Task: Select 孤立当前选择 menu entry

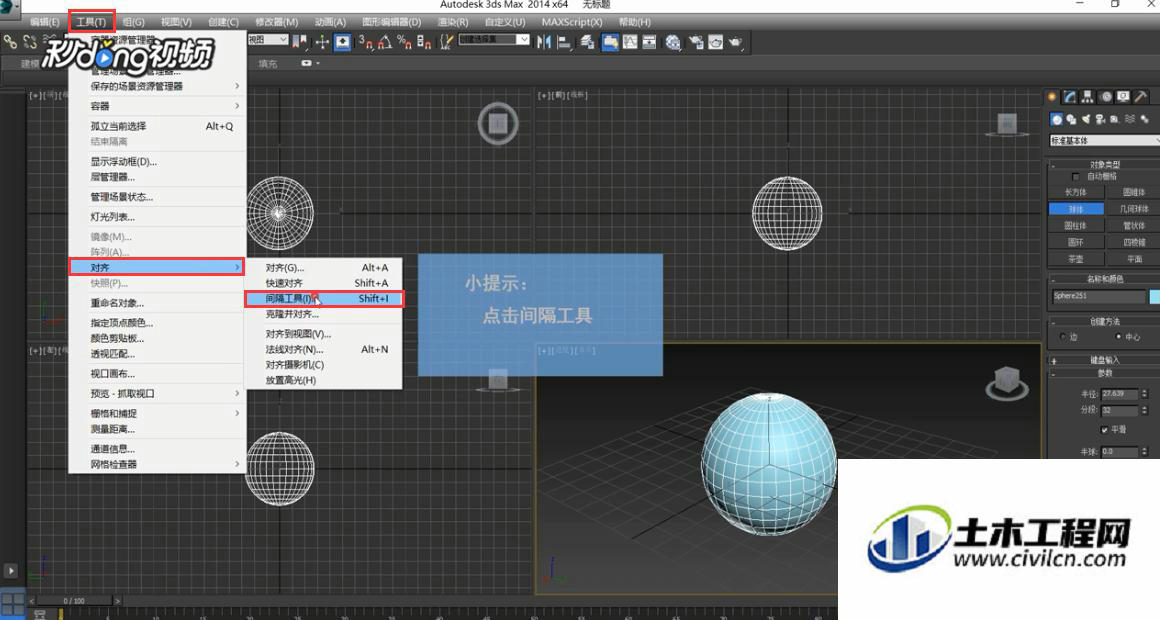Action: tap(157, 127)
